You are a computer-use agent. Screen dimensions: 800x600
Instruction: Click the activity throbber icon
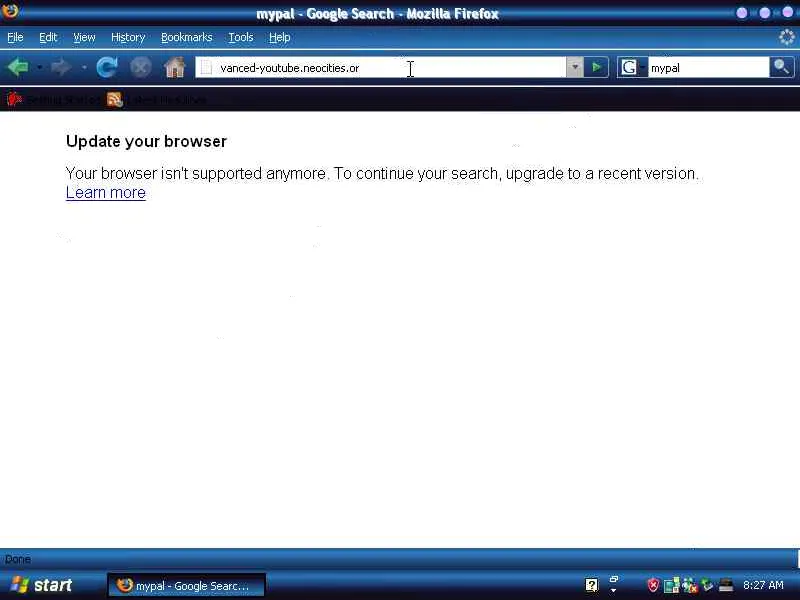787,37
